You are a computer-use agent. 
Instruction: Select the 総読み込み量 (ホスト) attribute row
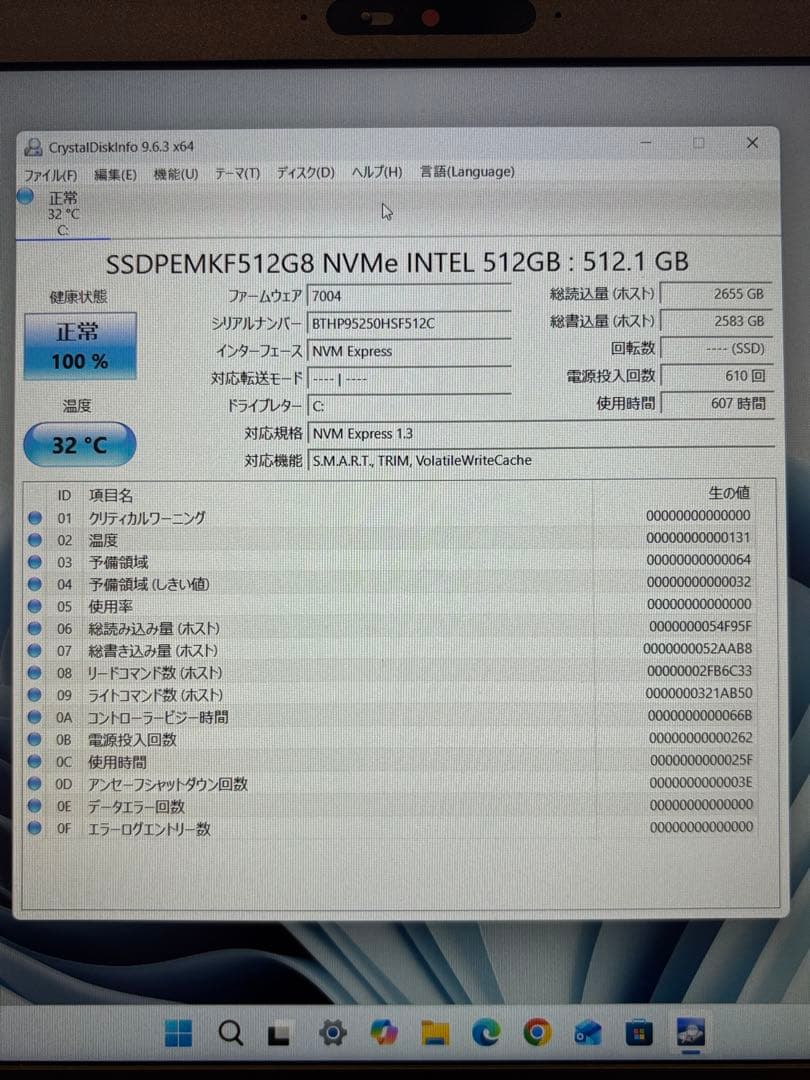[x=391, y=627]
